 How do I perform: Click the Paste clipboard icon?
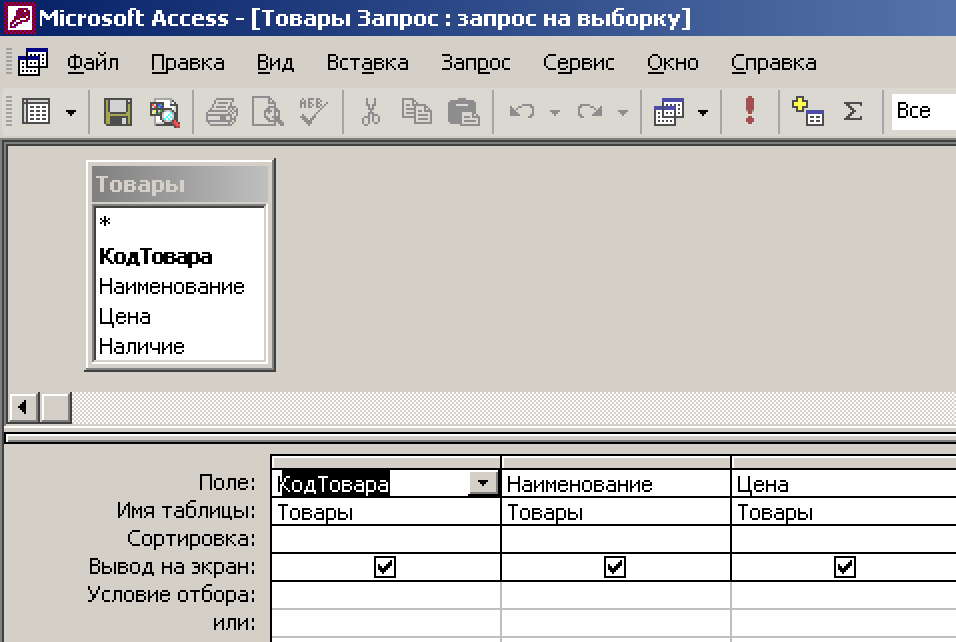pos(463,112)
